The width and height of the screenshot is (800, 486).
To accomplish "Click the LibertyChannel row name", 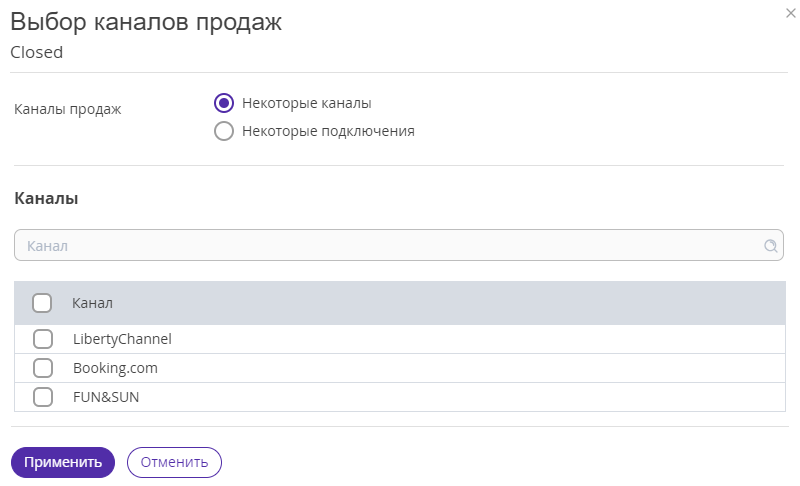I will [122, 339].
